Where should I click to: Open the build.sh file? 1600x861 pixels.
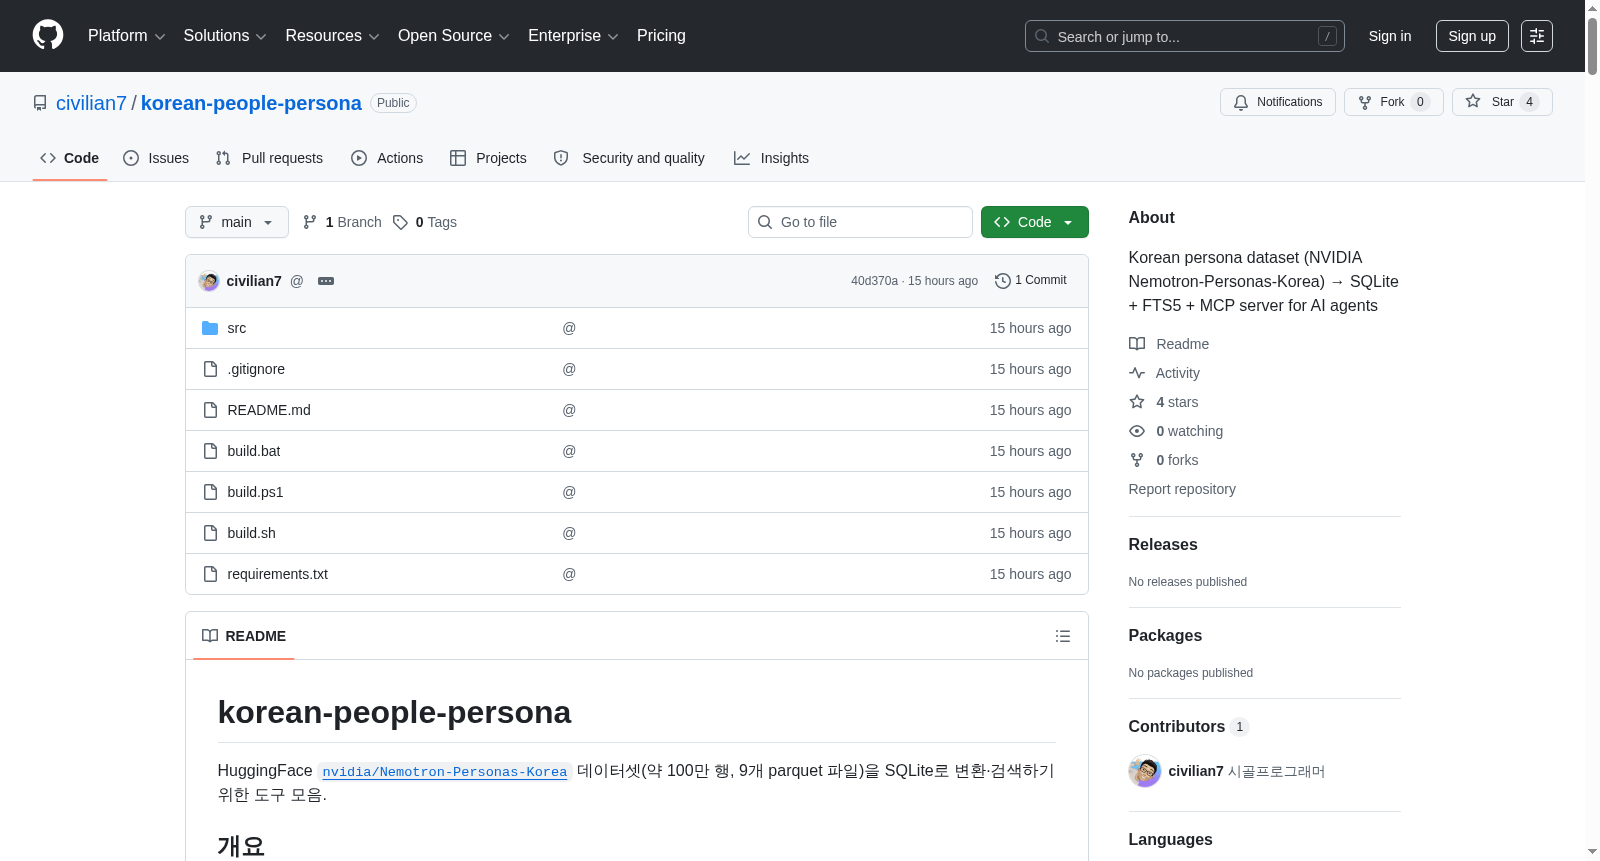251,533
